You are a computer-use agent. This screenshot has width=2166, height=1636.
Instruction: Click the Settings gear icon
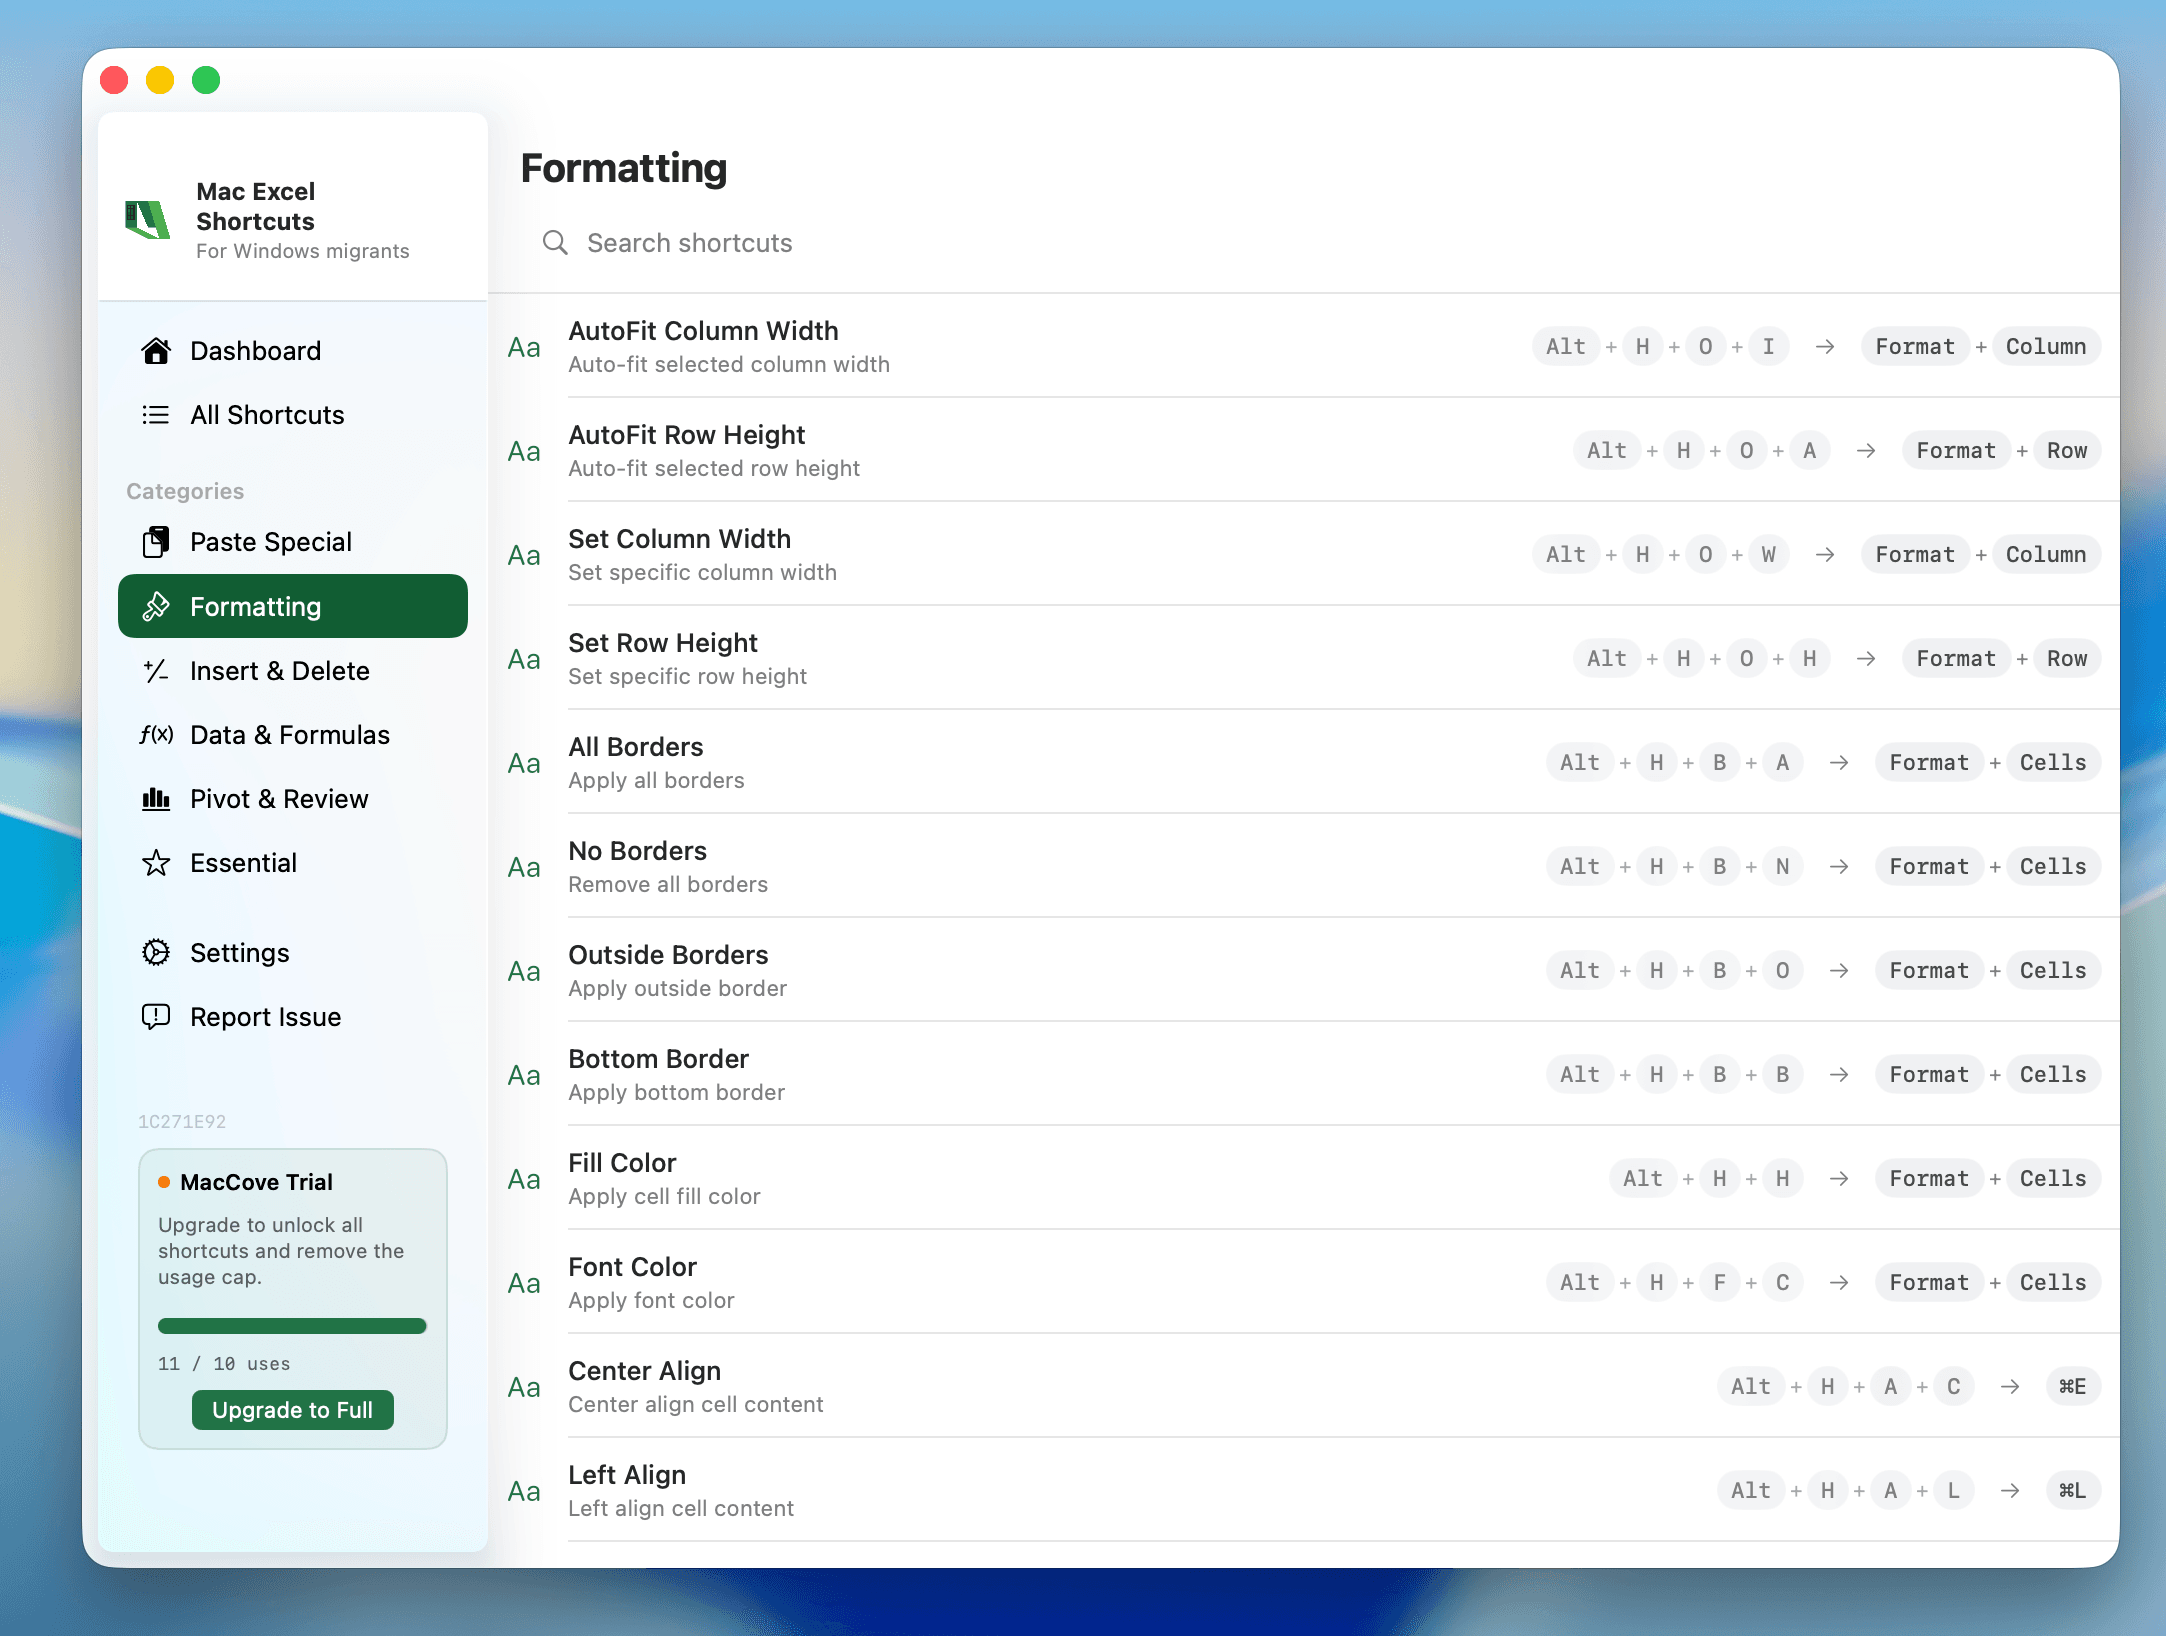click(x=156, y=953)
